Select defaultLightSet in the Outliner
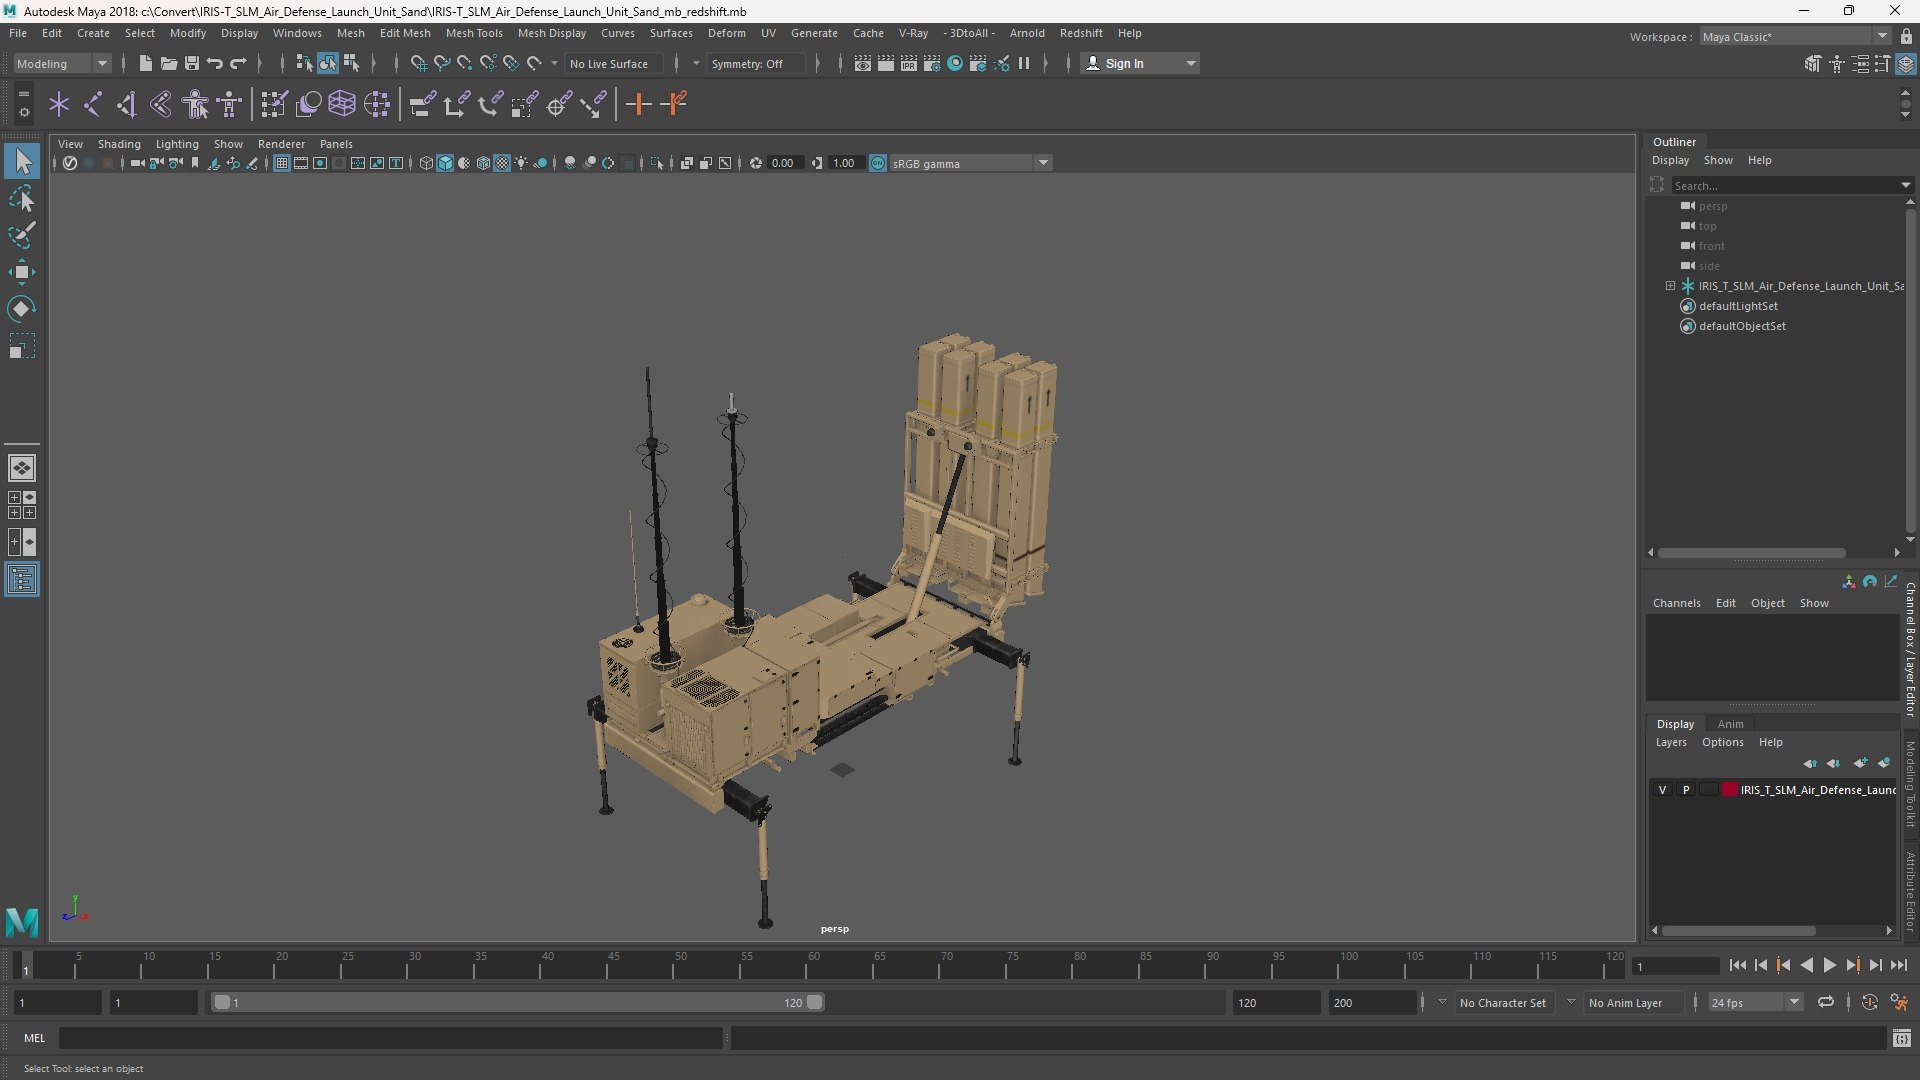Viewport: 1920px width, 1080px height. click(x=1738, y=306)
